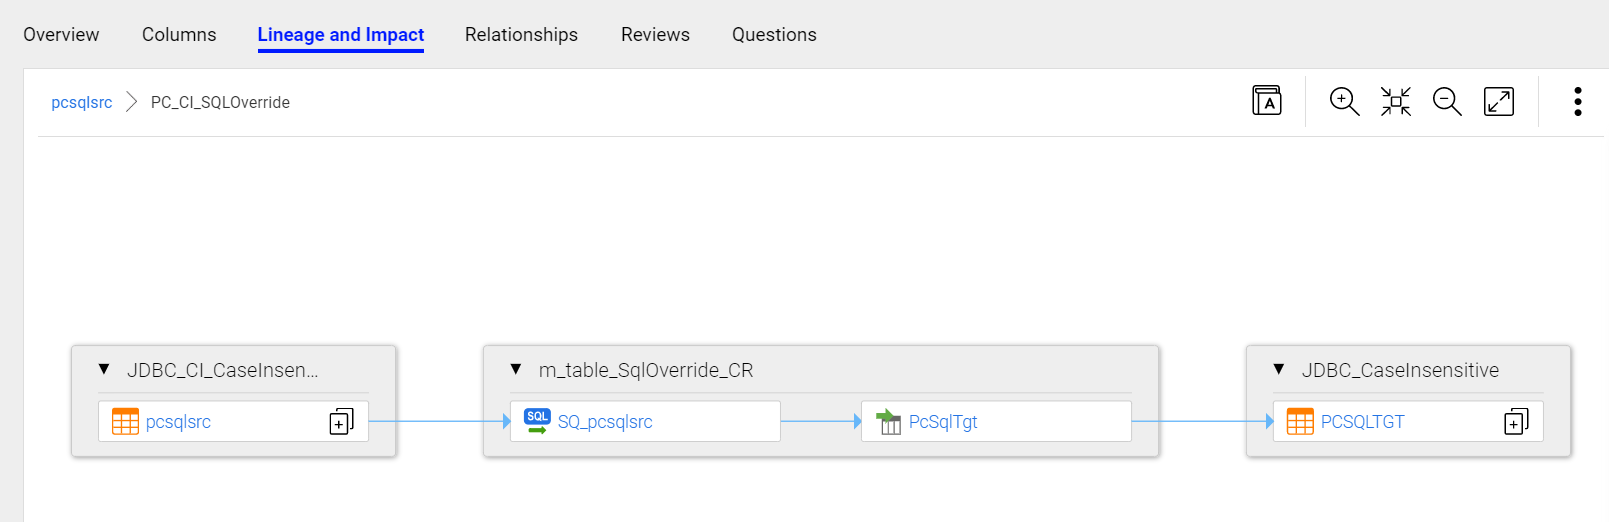The height and width of the screenshot is (522, 1609).
Task: Collapse the m_table_SqlOverride_CR group
Action: tap(516, 369)
